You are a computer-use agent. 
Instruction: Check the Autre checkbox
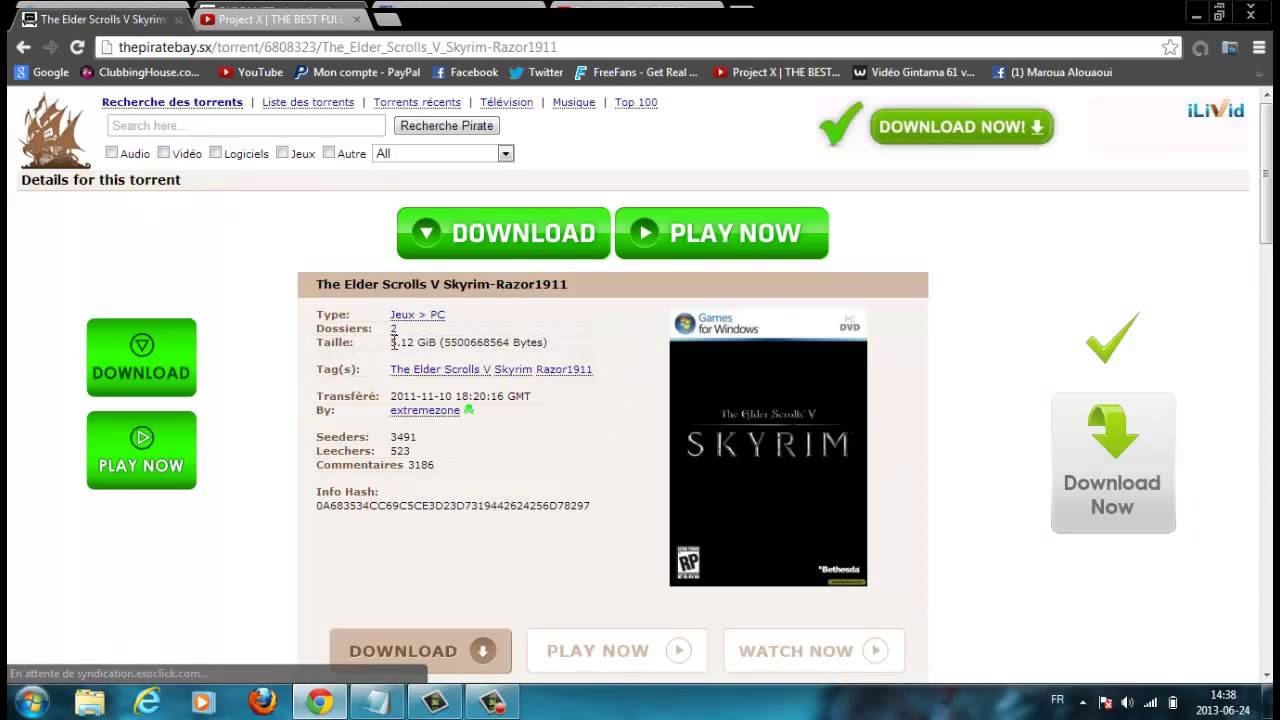(x=328, y=153)
